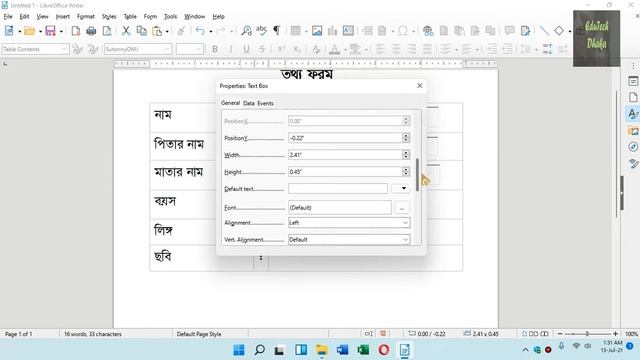Open a file with the Open icon
Image resolution: width=640 pixels, height=360 pixels.
click(29, 31)
